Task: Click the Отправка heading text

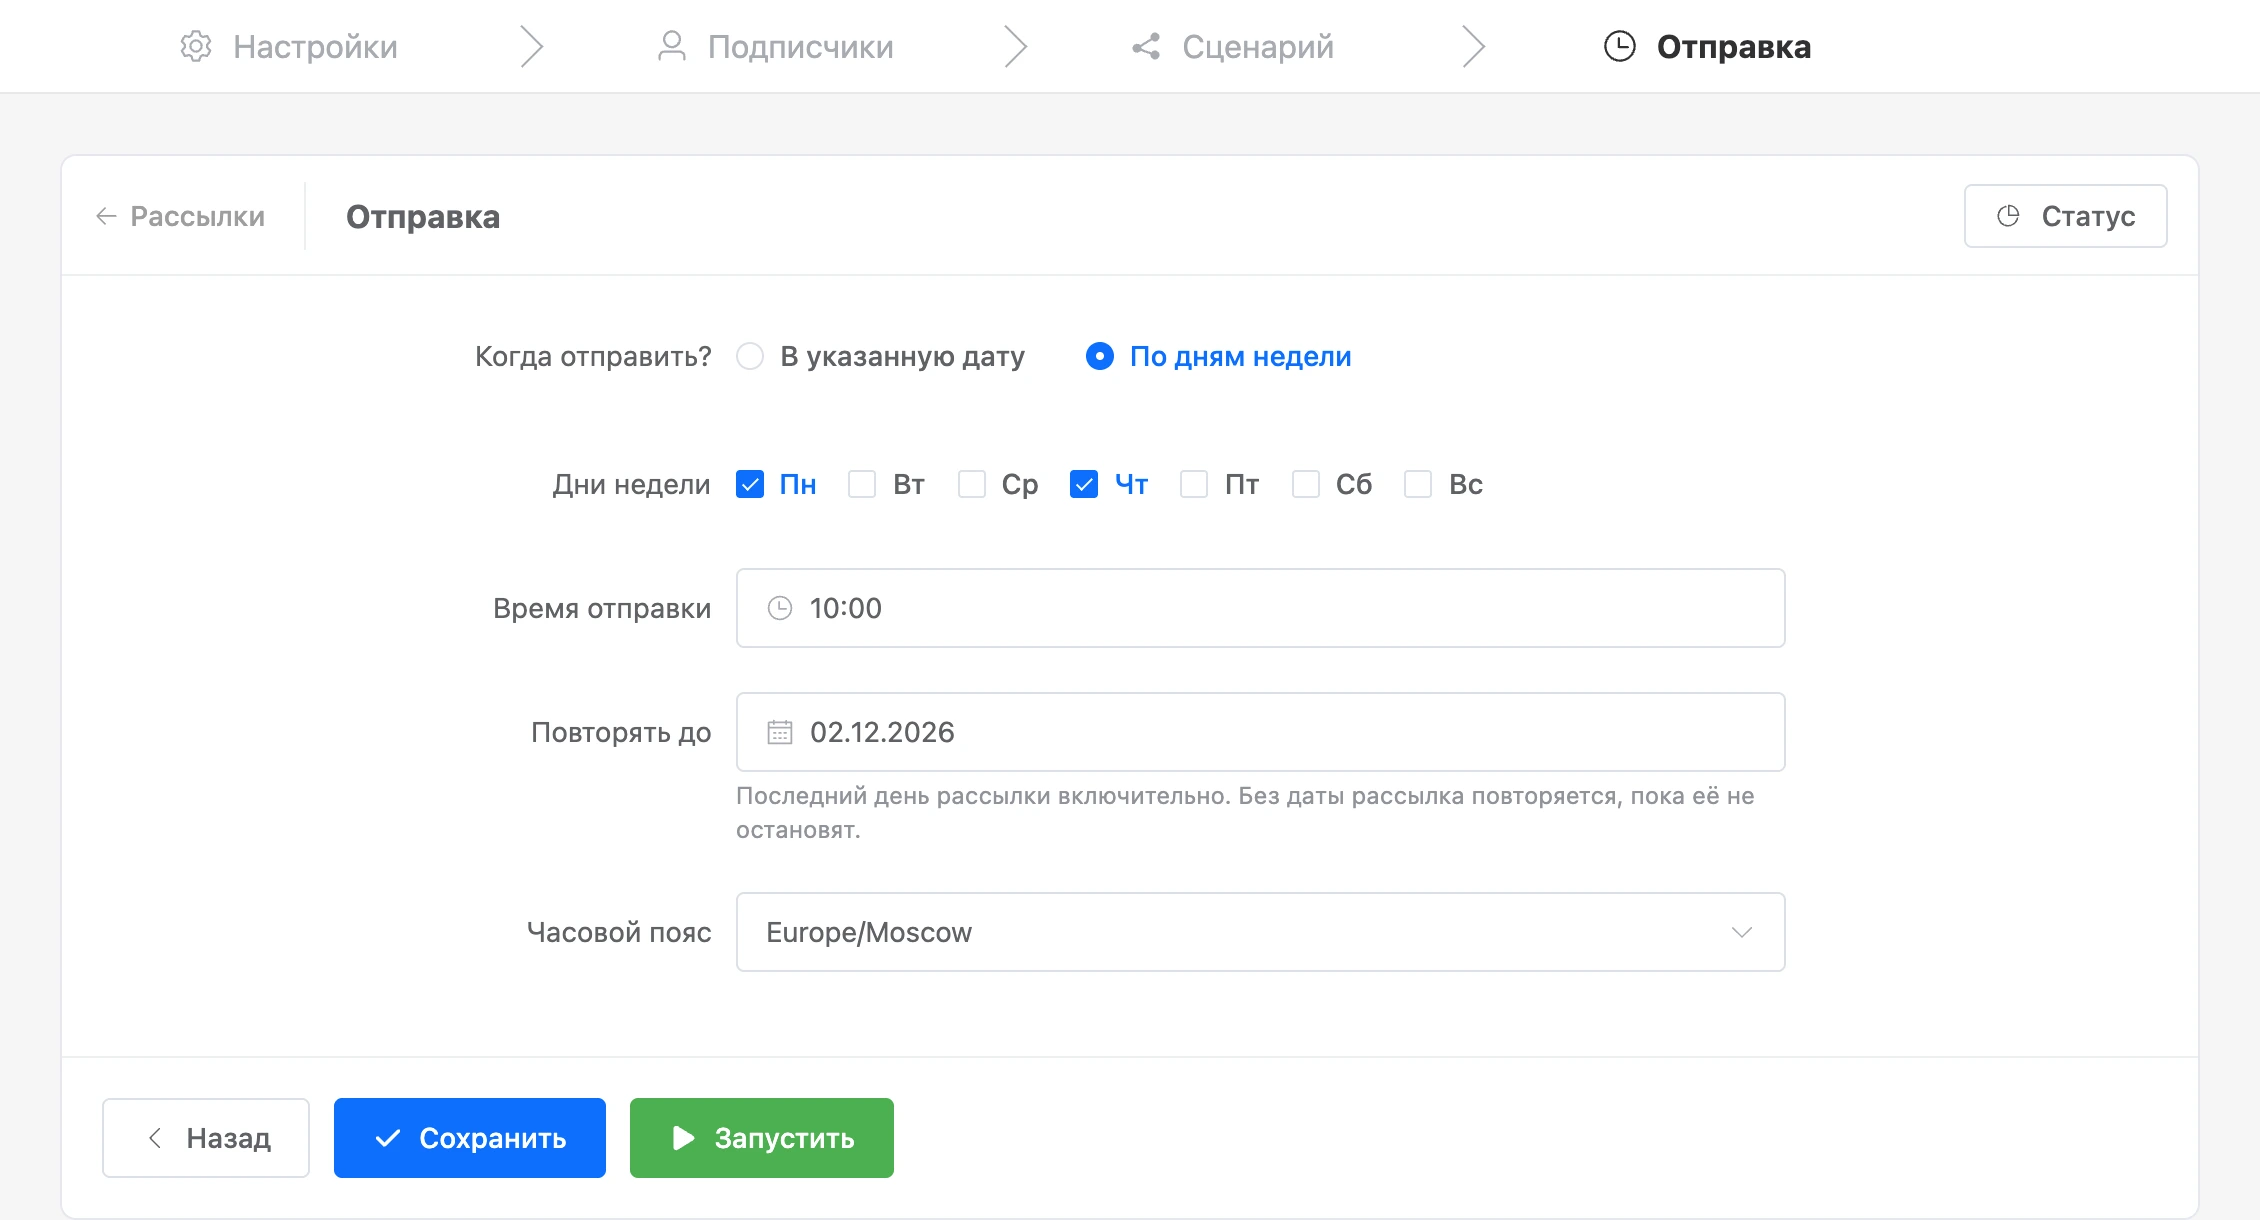Action: [423, 217]
